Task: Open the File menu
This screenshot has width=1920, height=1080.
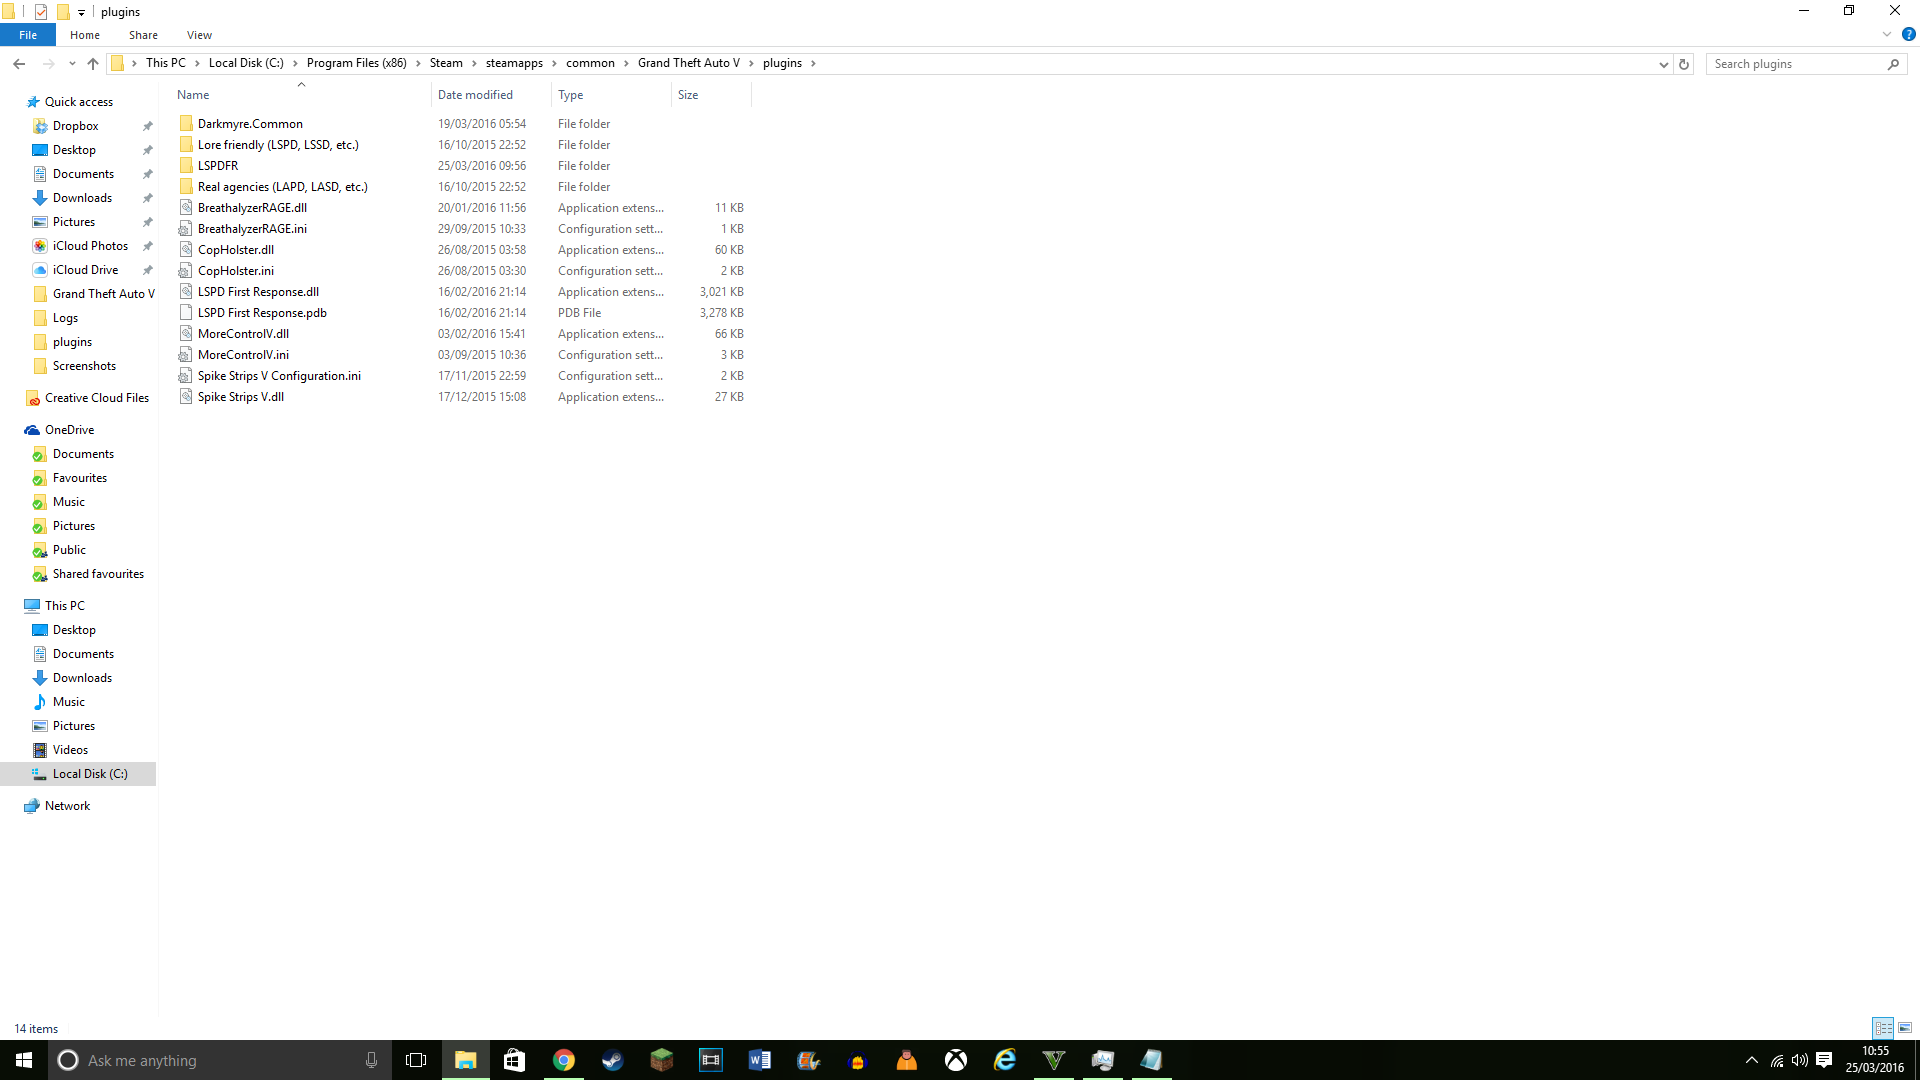Action: 28,35
